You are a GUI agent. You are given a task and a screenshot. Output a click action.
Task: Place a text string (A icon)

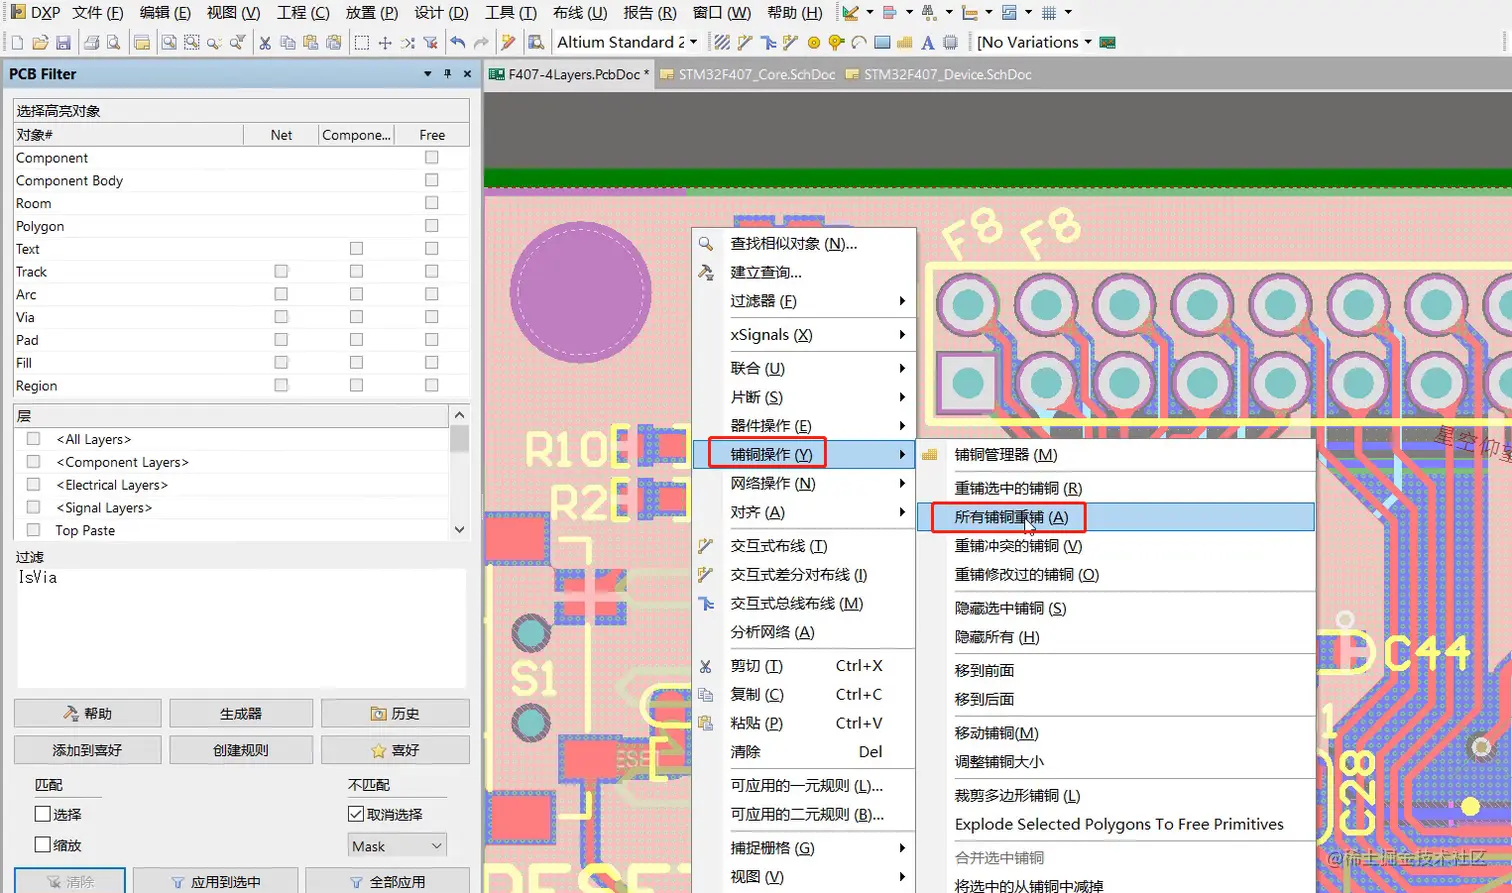[x=928, y=42]
